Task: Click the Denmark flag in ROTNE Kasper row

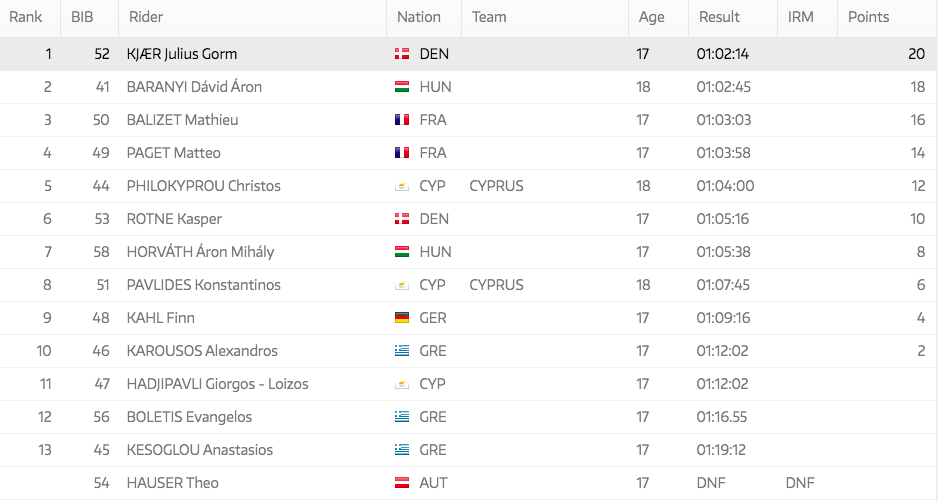Action: pos(402,219)
